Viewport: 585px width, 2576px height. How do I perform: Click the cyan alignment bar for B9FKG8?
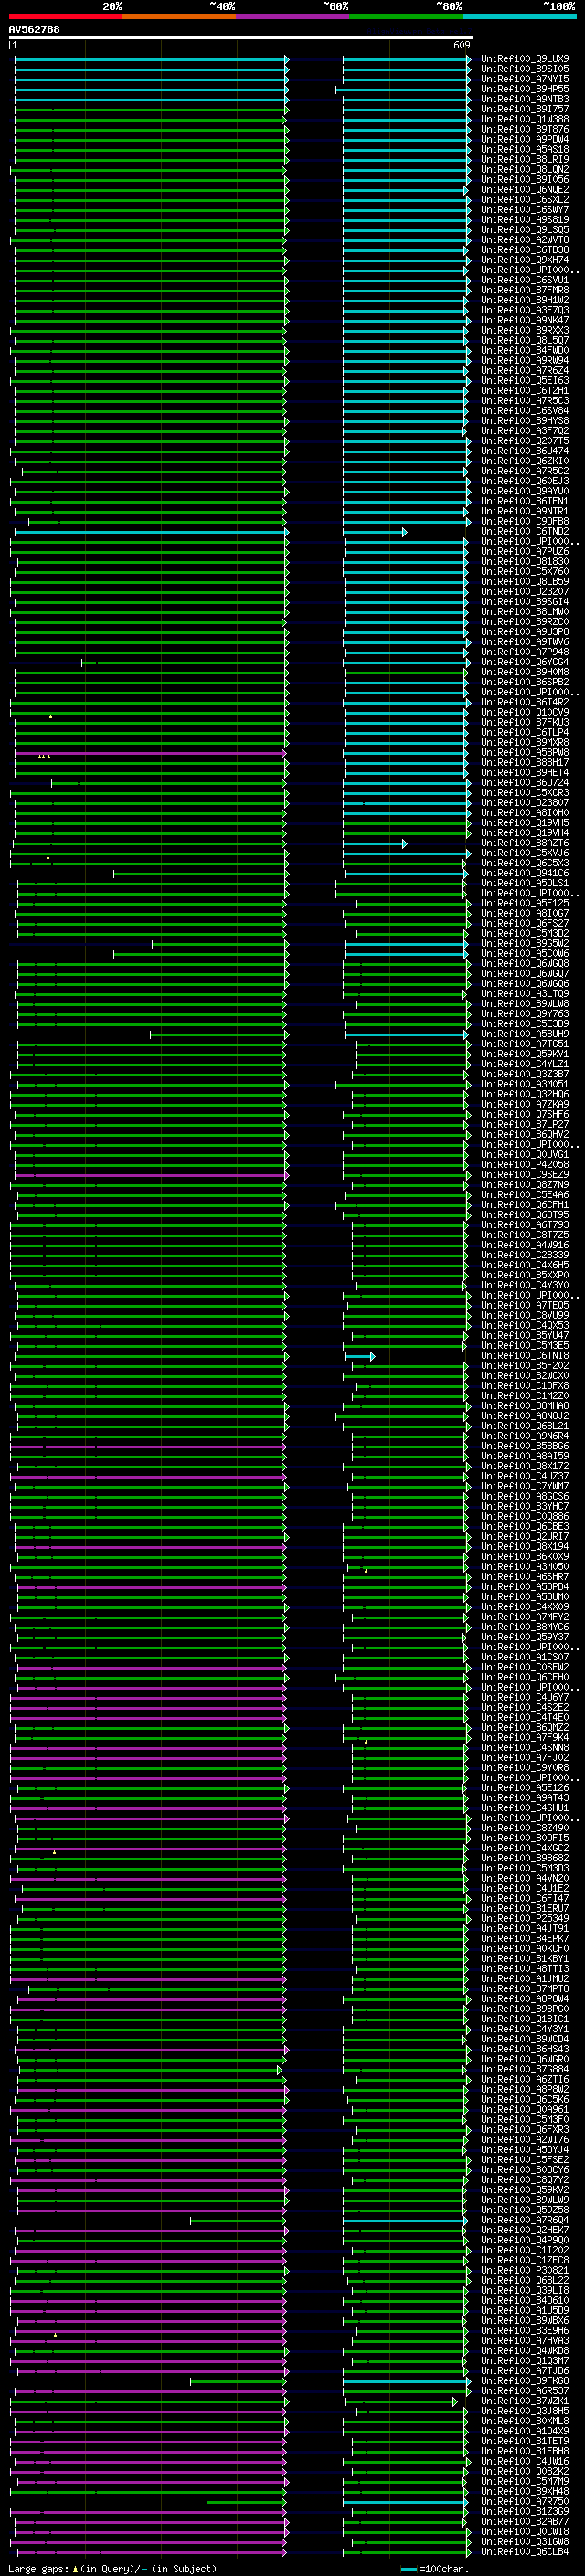pos(405,2381)
